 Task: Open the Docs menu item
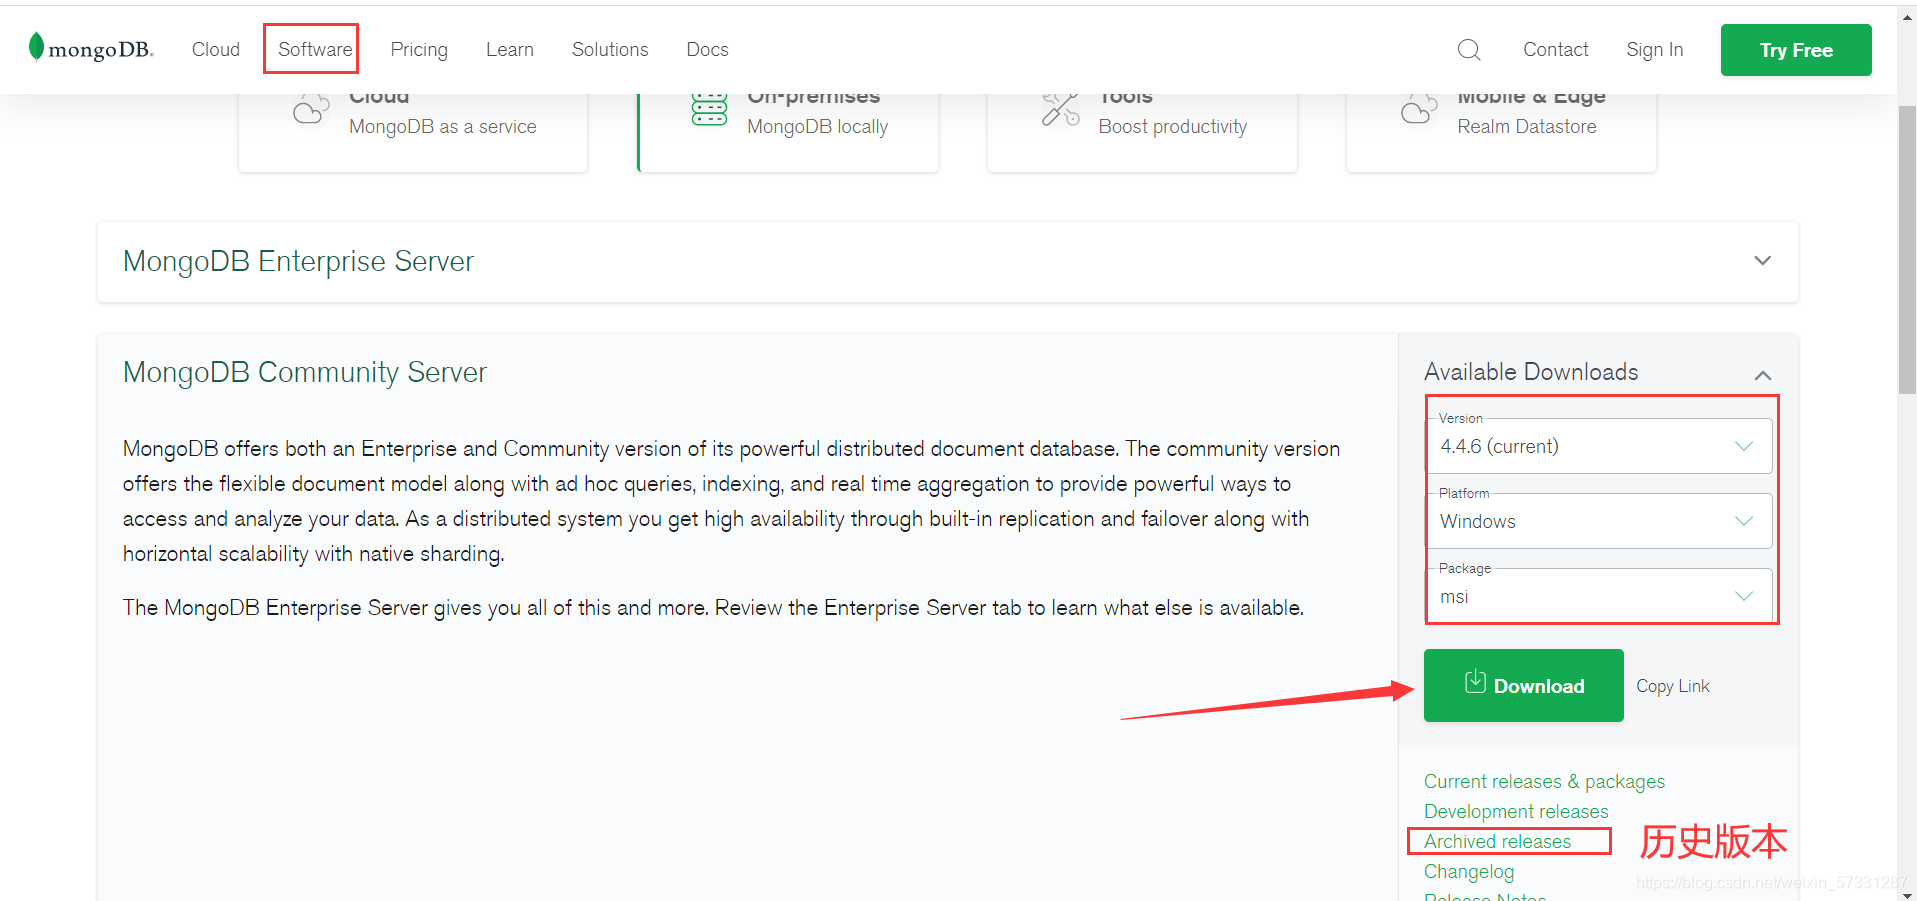pos(707,50)
